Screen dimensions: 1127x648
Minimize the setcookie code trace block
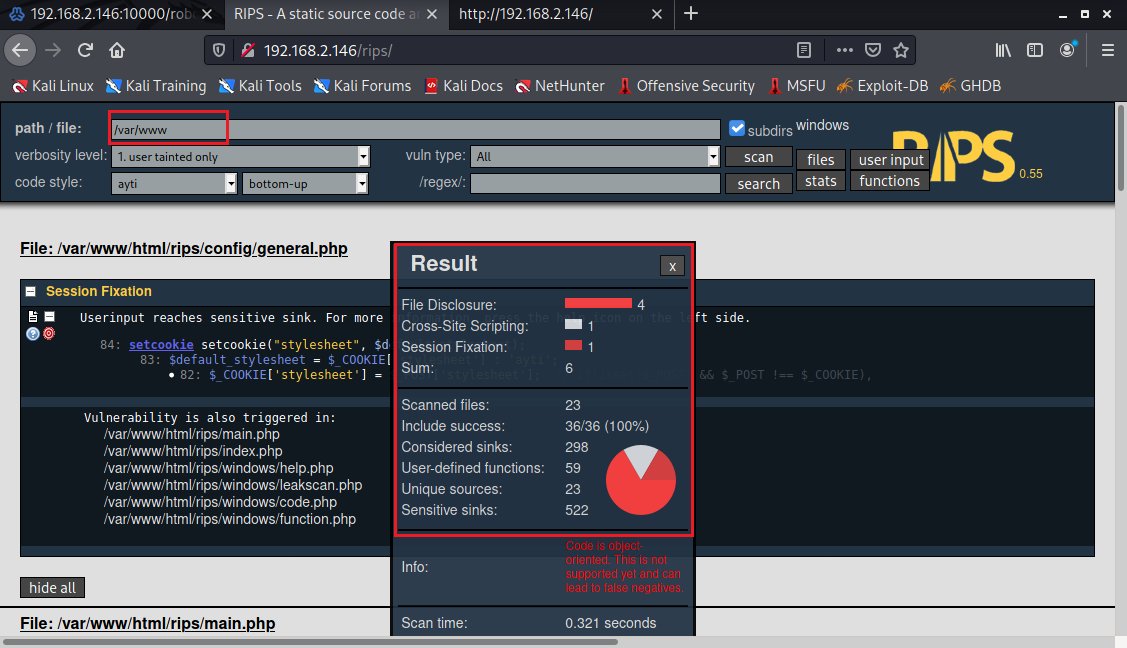(x=50, y=316)
